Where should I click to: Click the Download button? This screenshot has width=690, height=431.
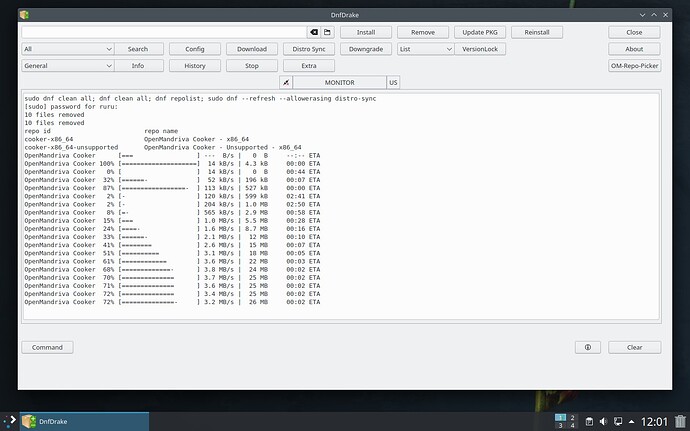(252, 49)
